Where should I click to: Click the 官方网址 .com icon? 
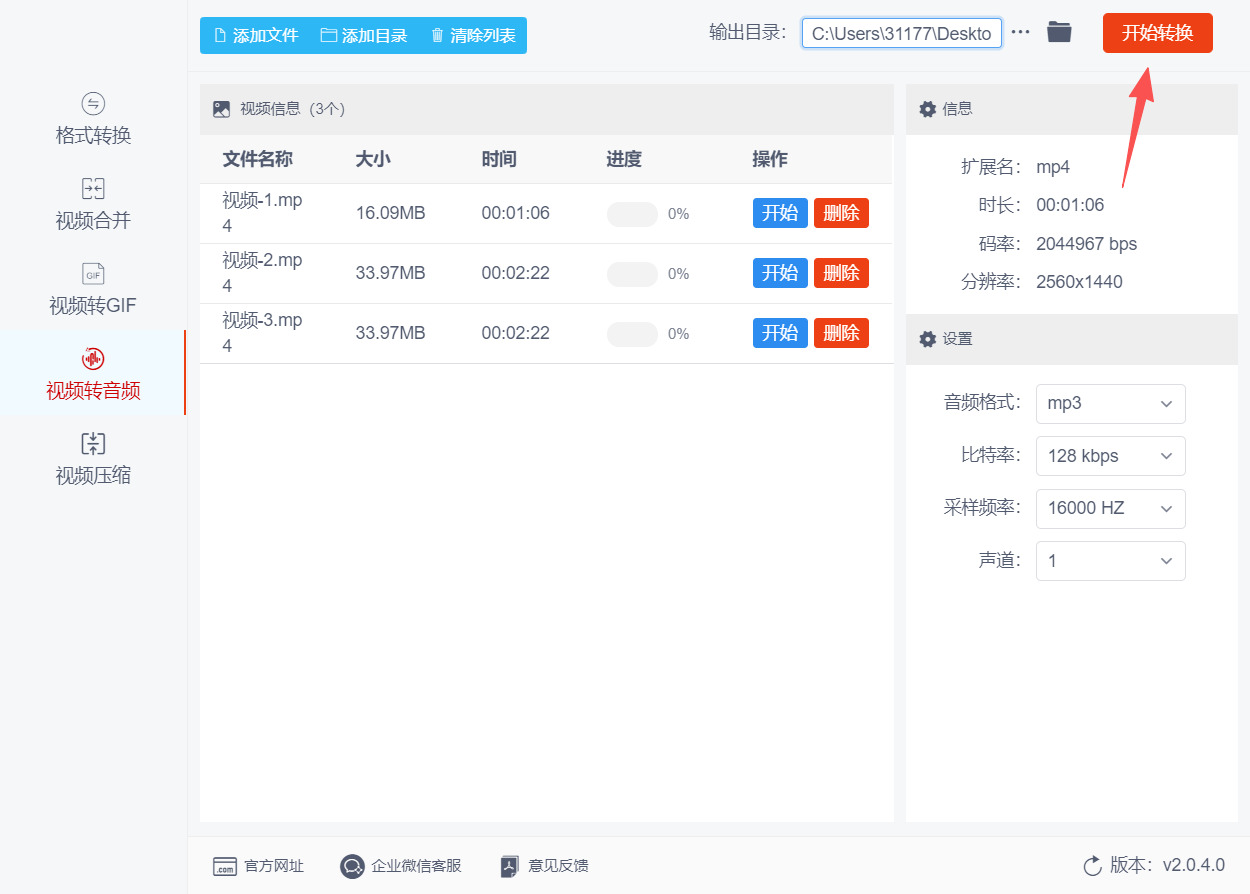225,866
